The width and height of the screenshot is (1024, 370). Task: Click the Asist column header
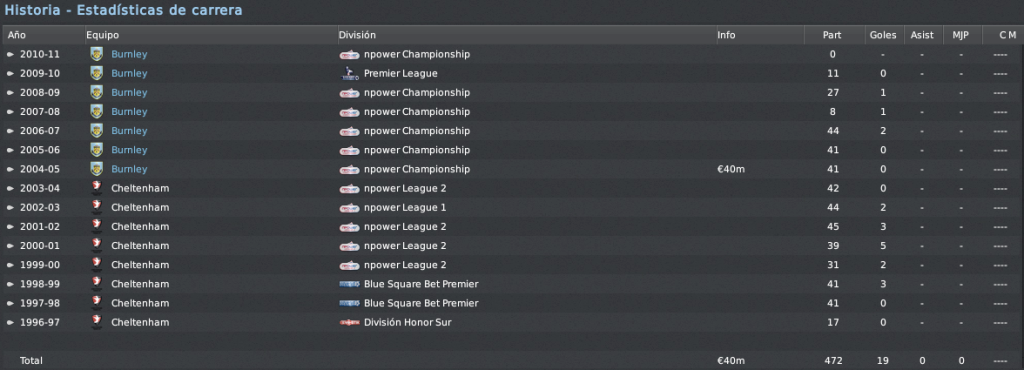tap(922, 35)
